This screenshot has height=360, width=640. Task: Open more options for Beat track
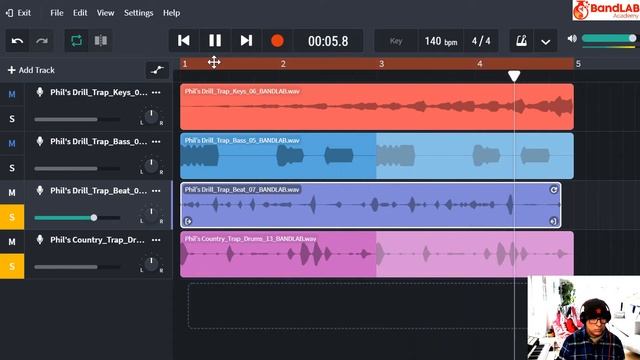point(156,191)
